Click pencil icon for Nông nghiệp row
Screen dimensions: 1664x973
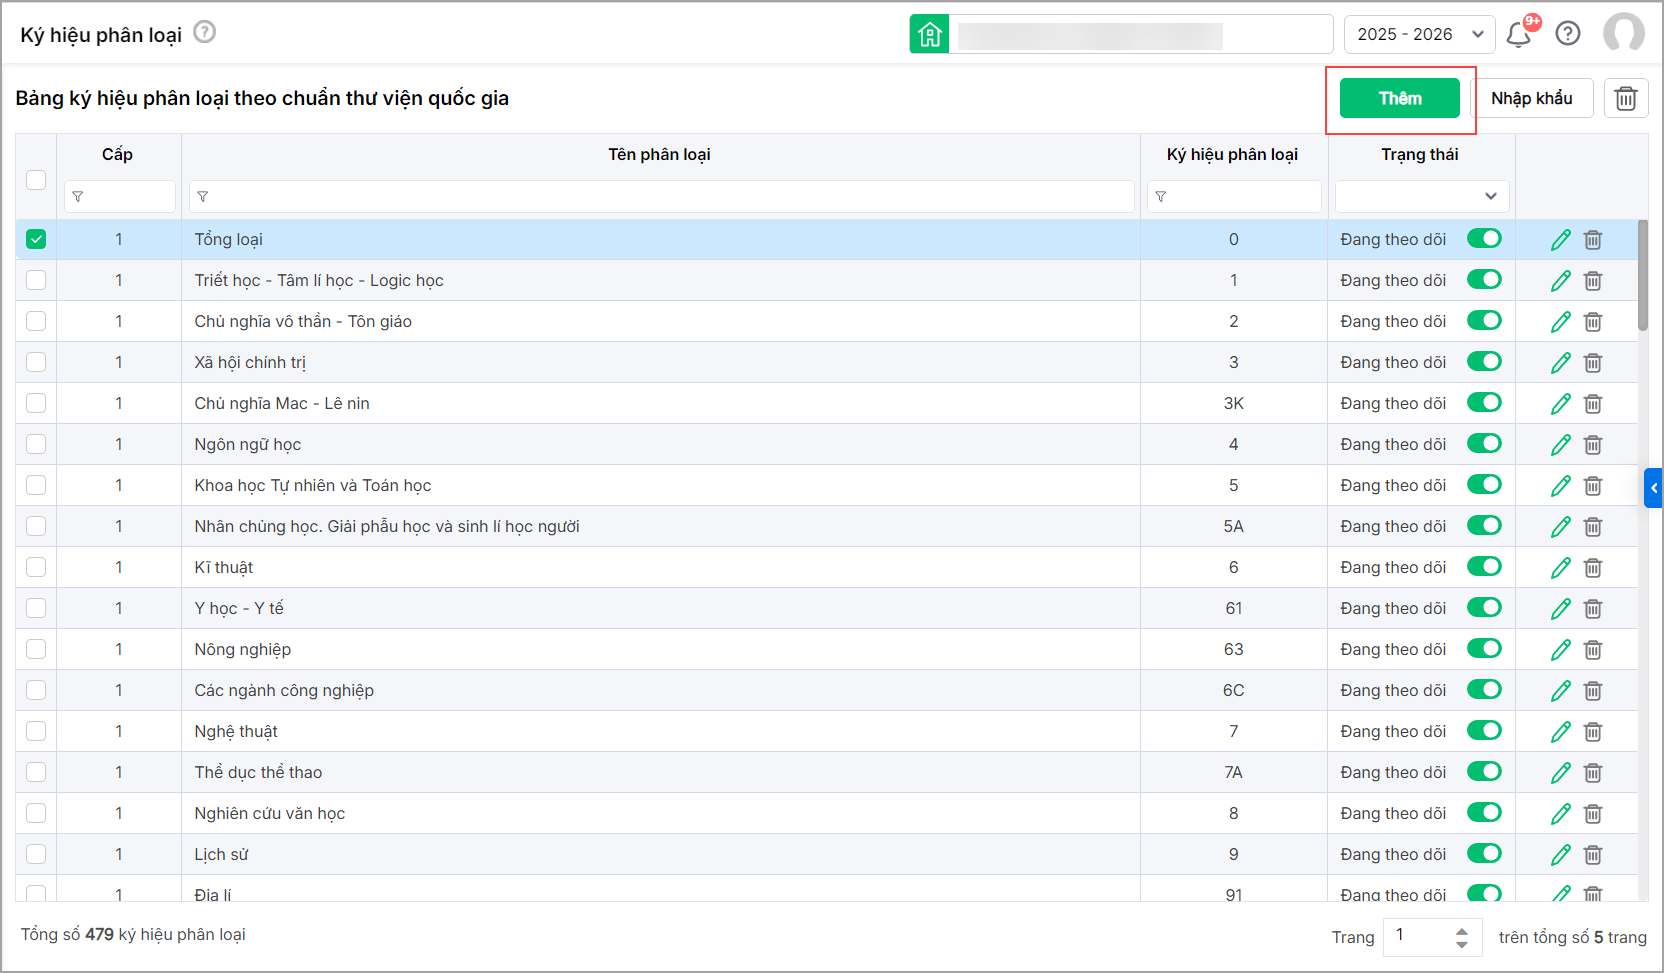pos(1560,650)
